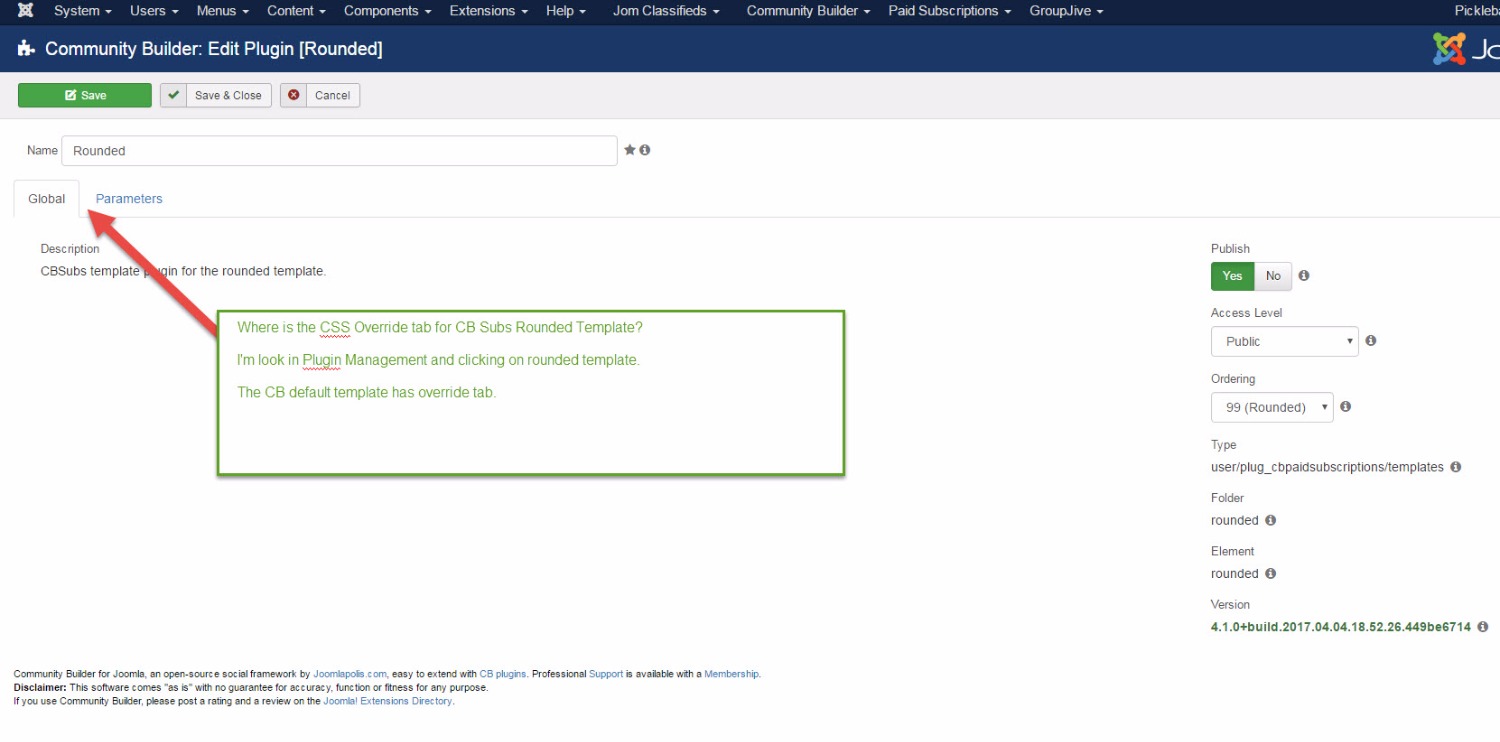Image resolution: width=1500 pixels, height=742 pixels.
Task: Set Publish to No
Action: (x=1273, y=276)
